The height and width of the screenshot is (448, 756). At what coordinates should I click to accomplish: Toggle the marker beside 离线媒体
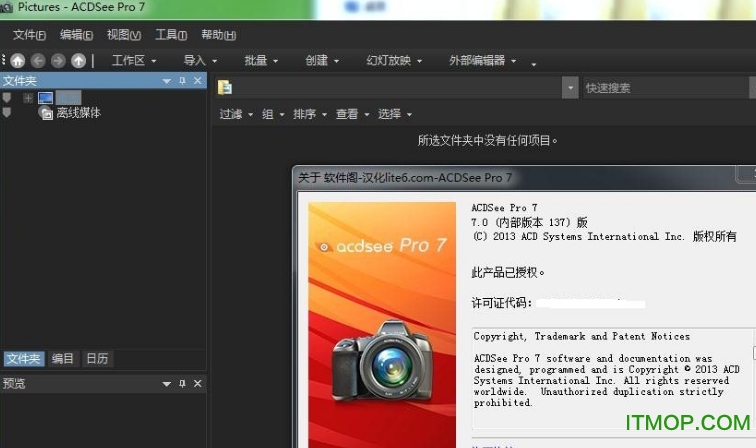[x=7, y=113]
